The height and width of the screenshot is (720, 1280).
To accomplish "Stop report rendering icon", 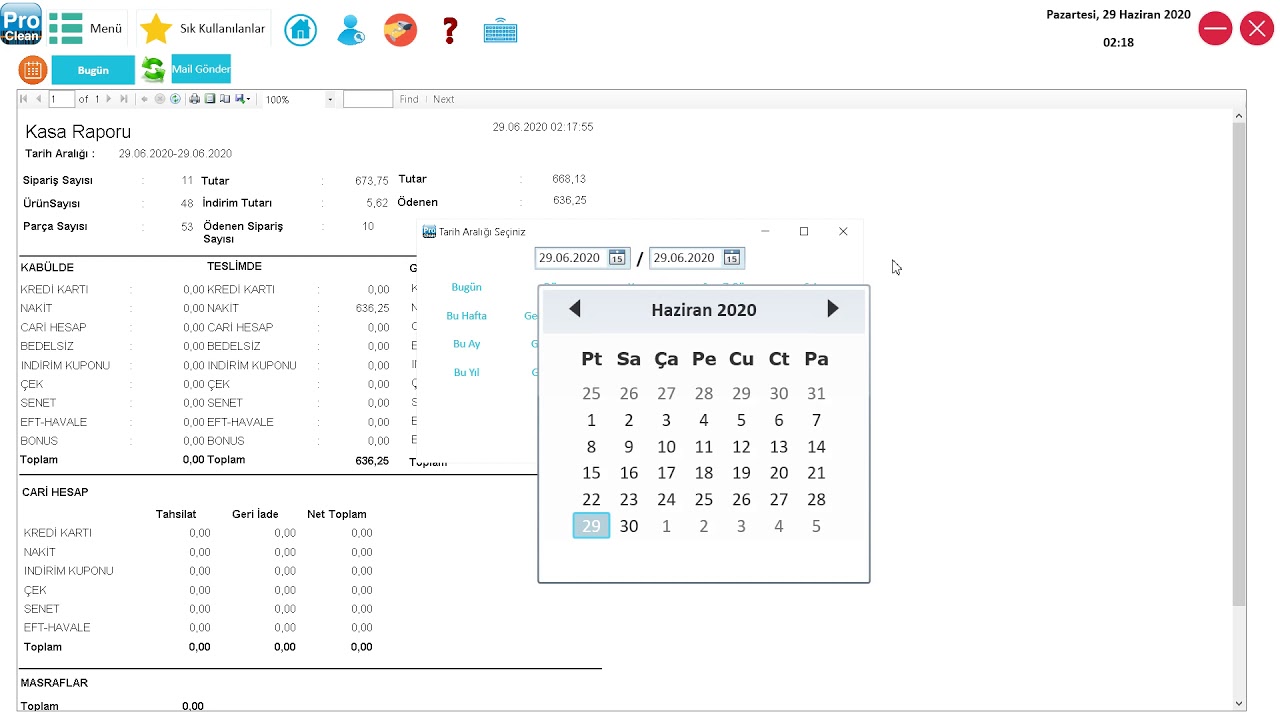I will [x=160, y=99].
